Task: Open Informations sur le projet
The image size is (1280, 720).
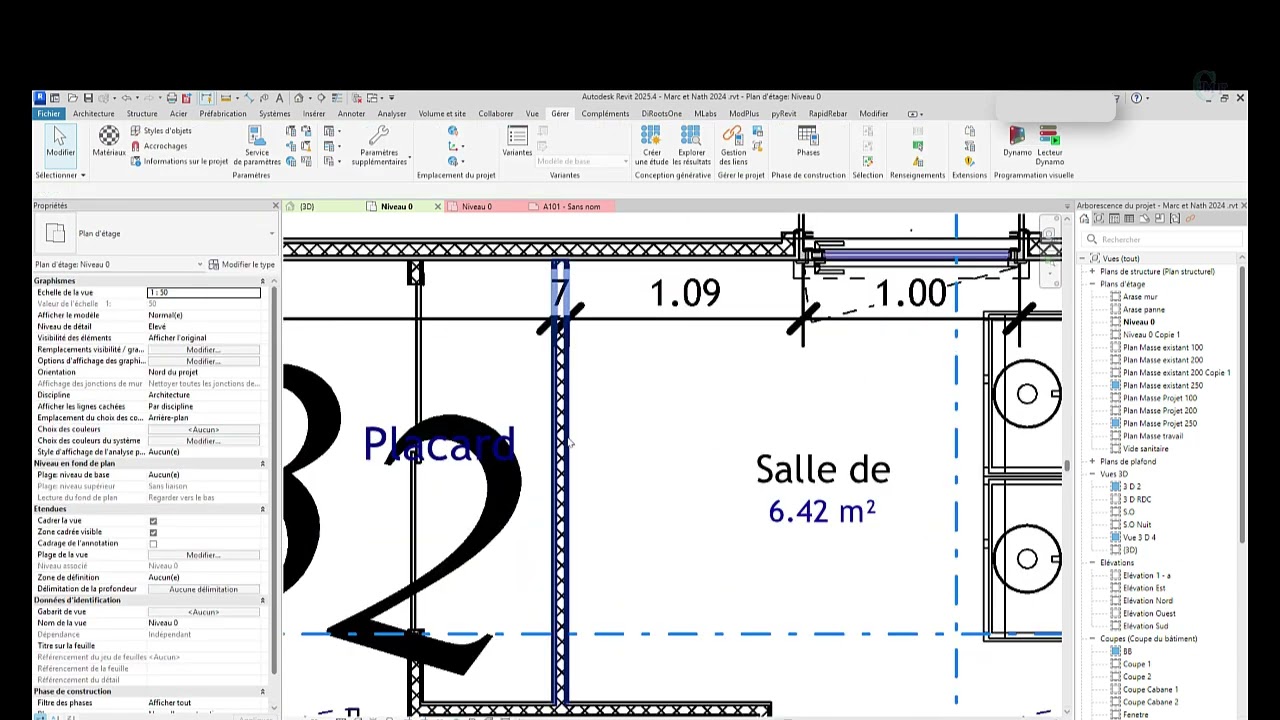Action: [x=179, y=161]
